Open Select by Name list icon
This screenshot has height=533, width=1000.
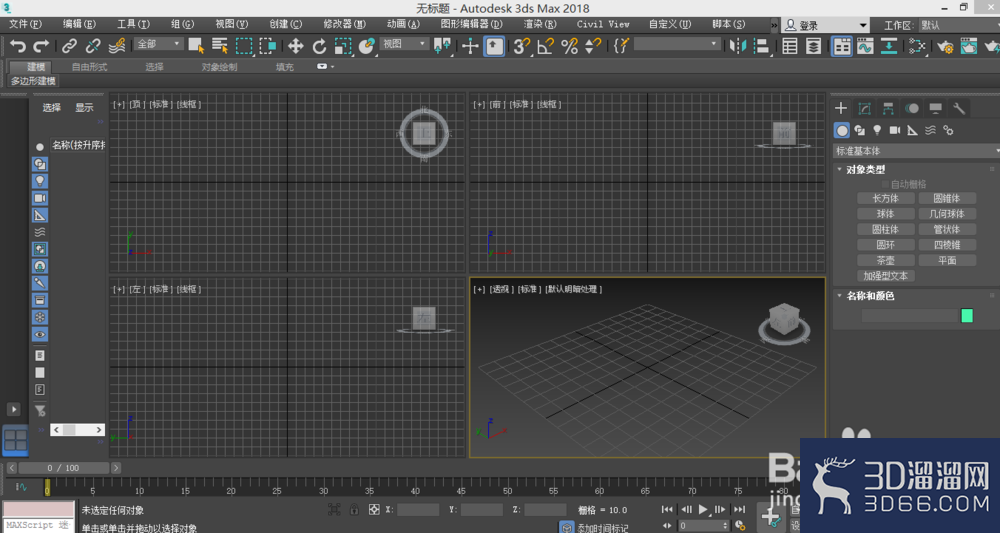coord(220,46)
